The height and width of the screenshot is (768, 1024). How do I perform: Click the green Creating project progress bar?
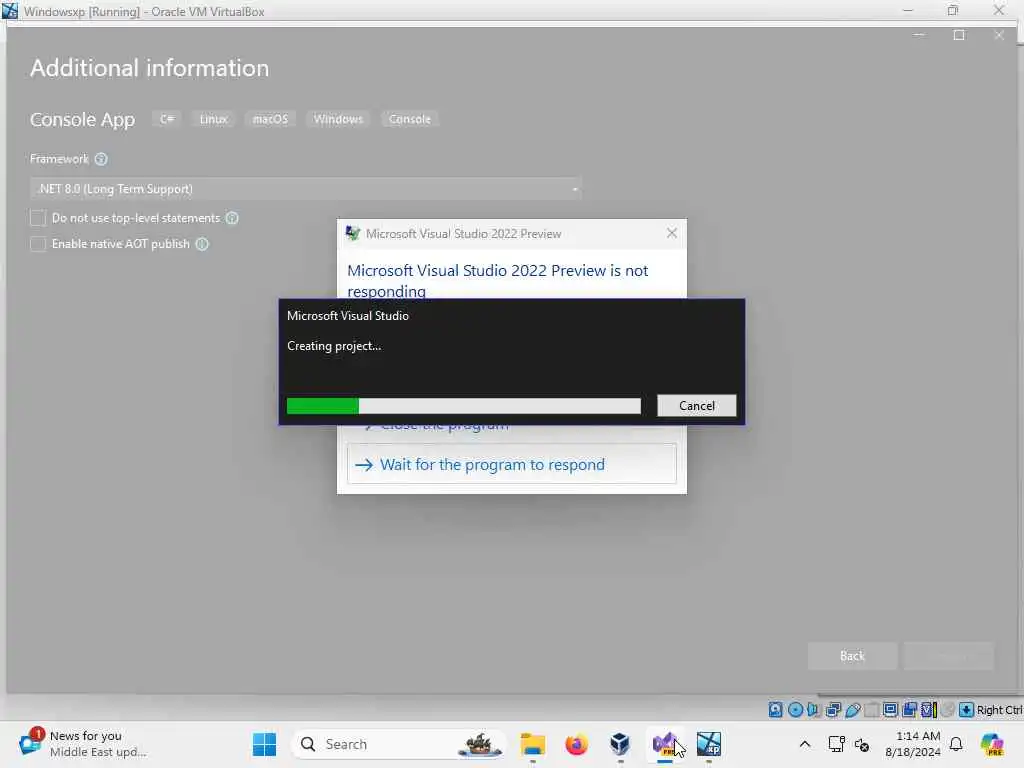pyautogui.click(x=464, y=406)
